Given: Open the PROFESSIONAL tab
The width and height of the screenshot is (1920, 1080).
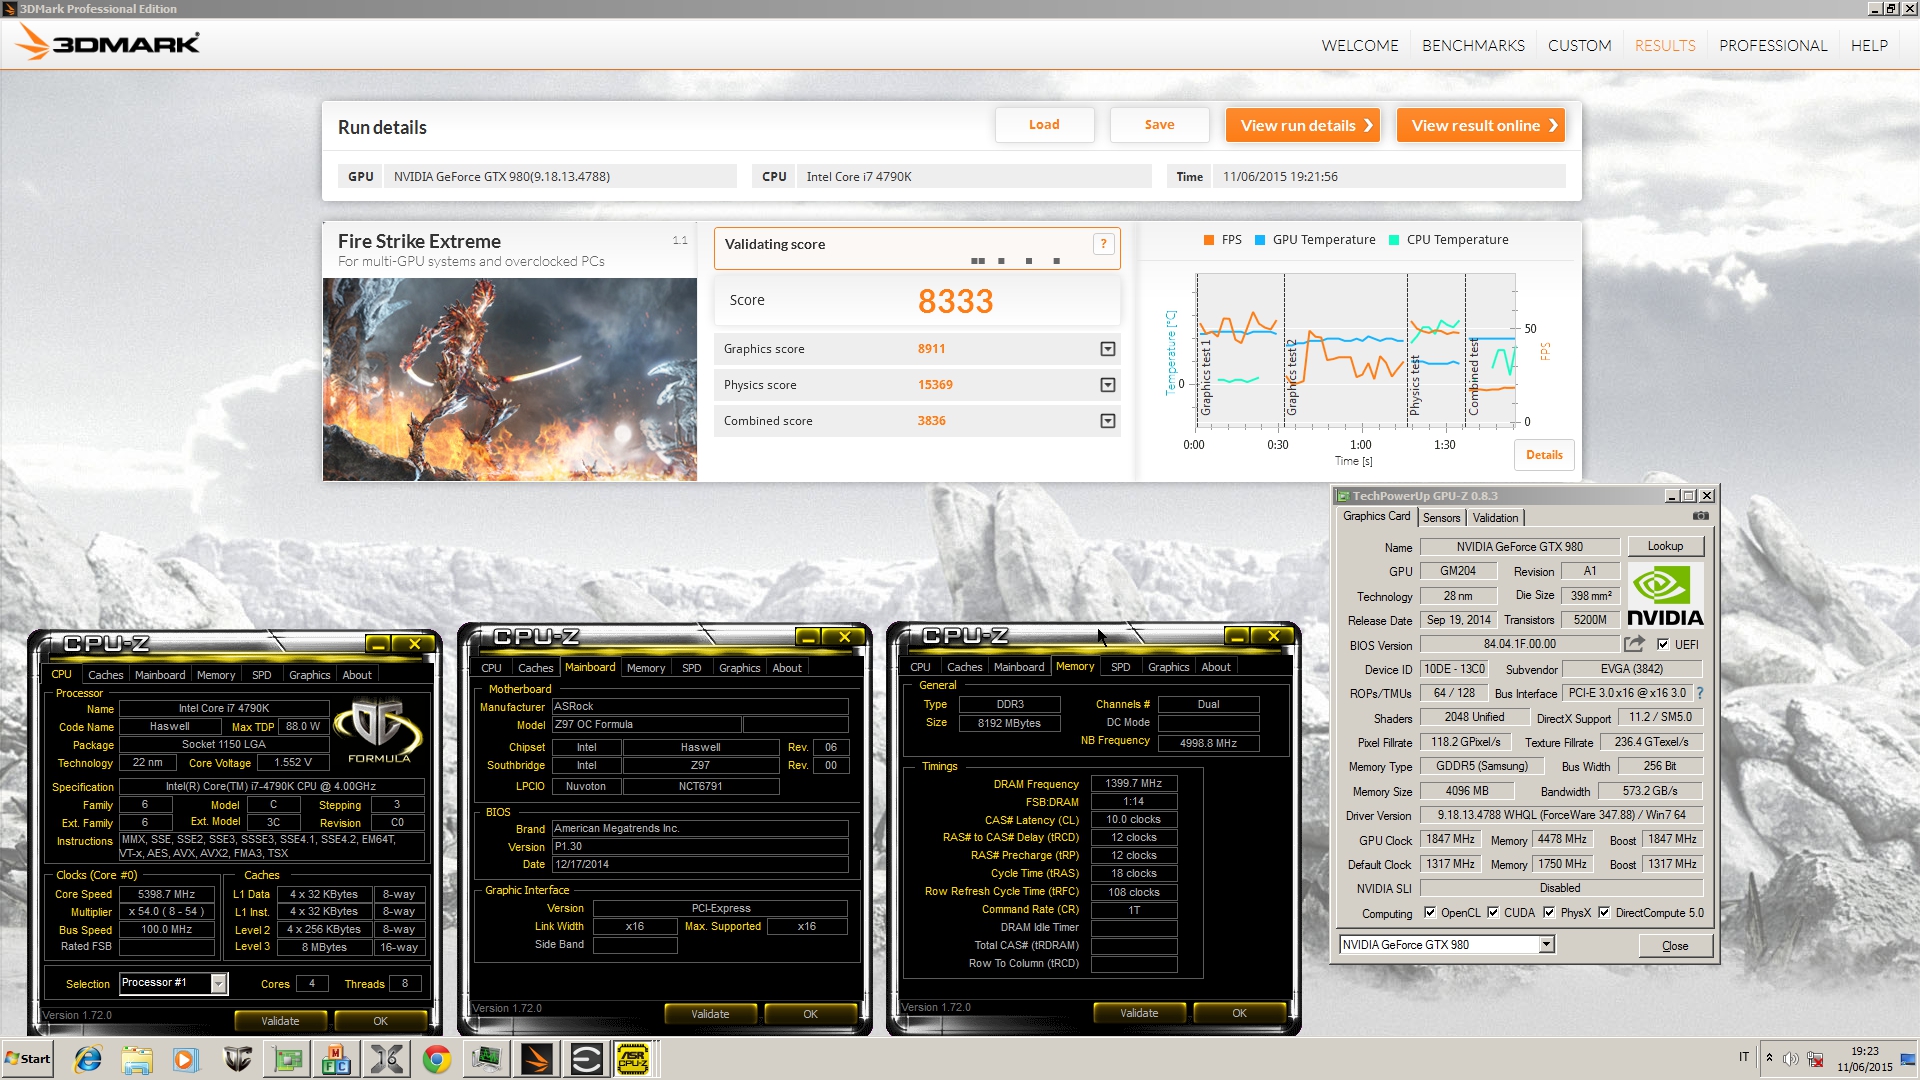Looking at the screenshot, I should (1773, 46).
